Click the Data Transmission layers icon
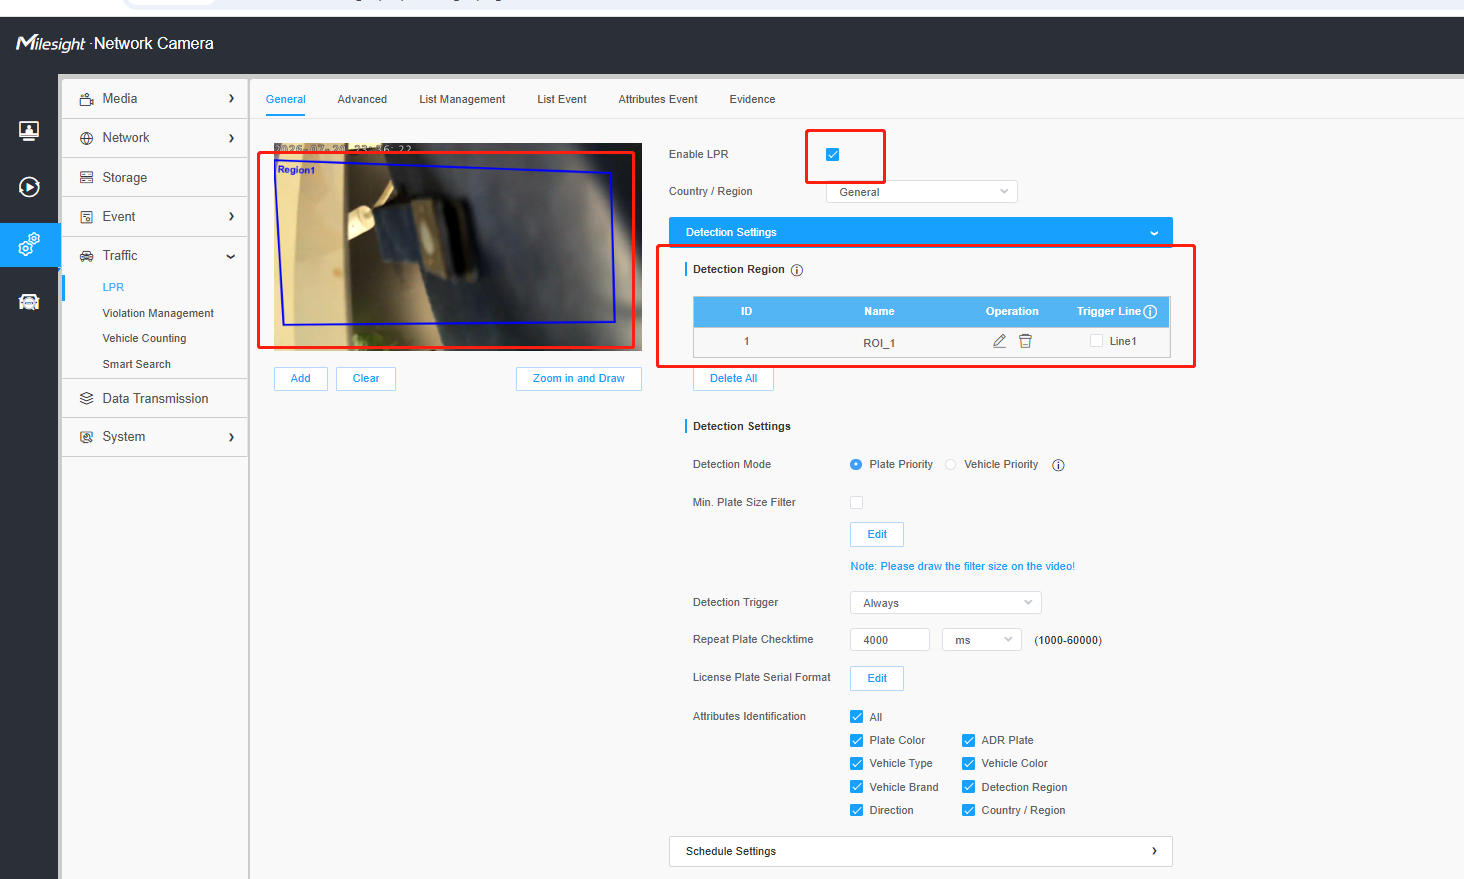The width and height of the screenshot is (1464, 879). point(86,398)
